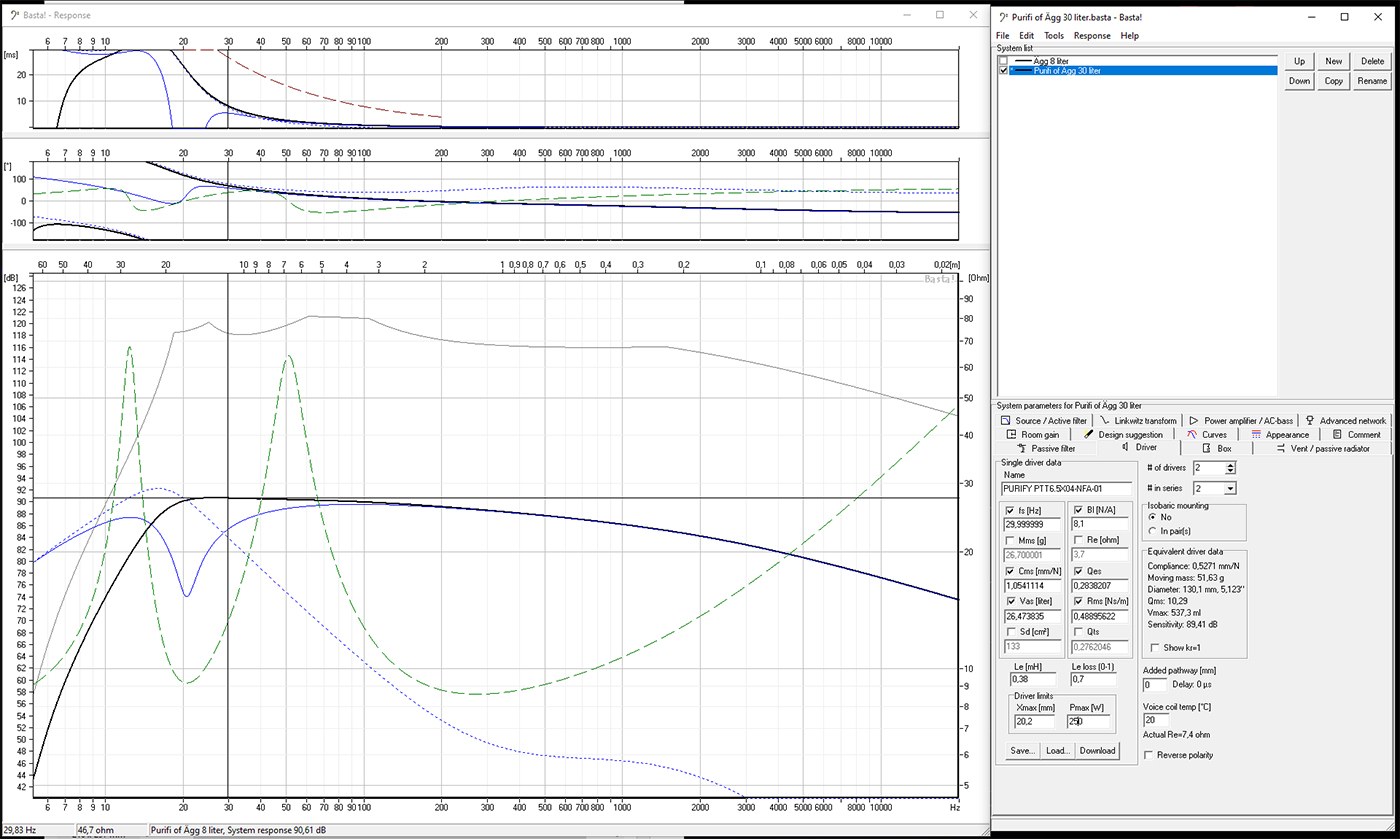
Task: Open the Edit menu
Action: [1027, 35]
